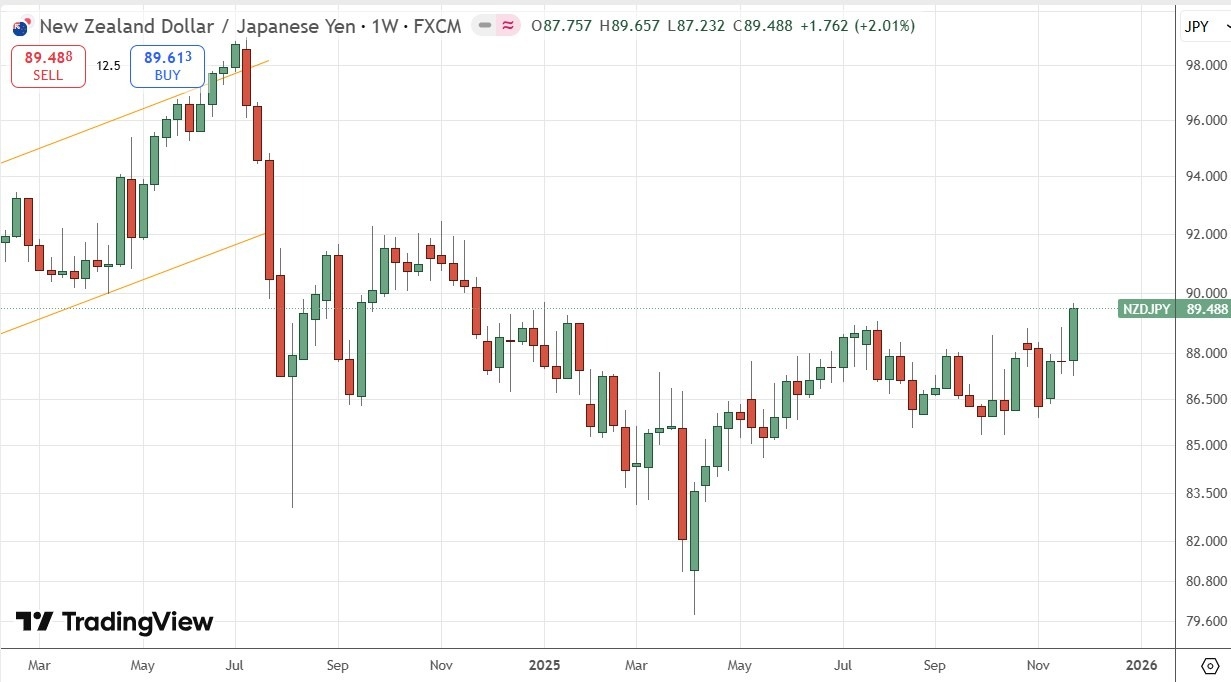Click the 2025 label on the time axis
Viewport: 1231px width, 682px height.
[x=545, y=665]
